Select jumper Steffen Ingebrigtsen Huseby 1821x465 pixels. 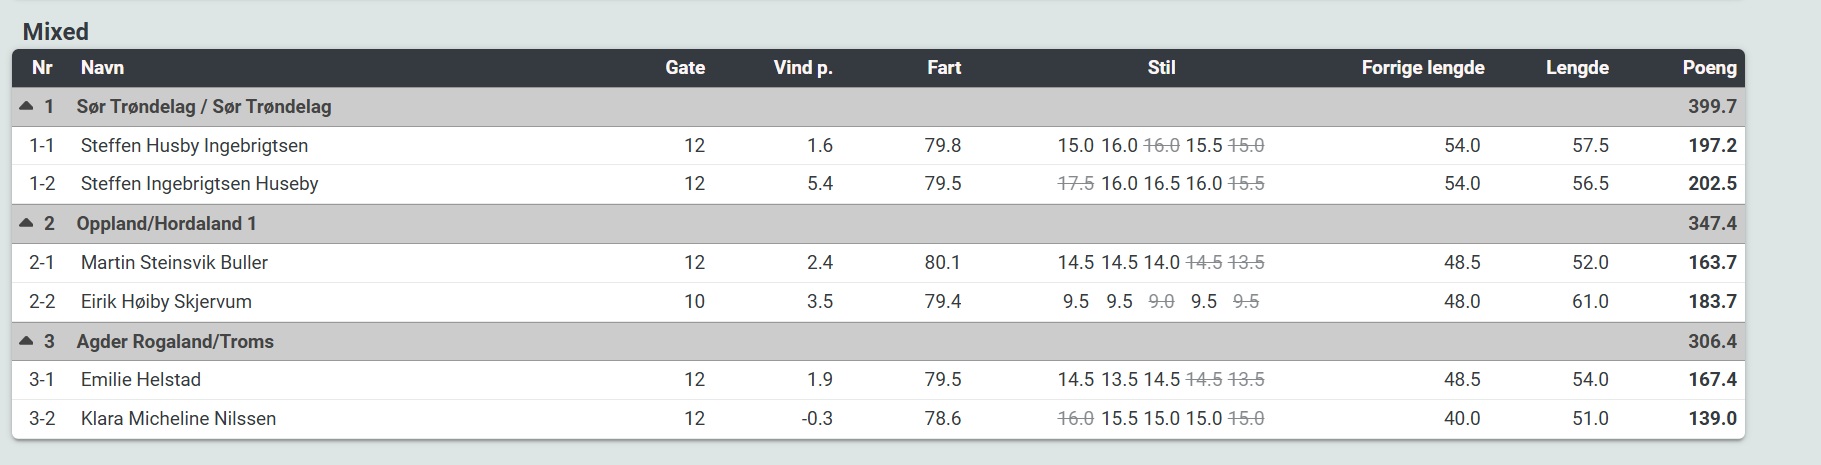(199, 184)
